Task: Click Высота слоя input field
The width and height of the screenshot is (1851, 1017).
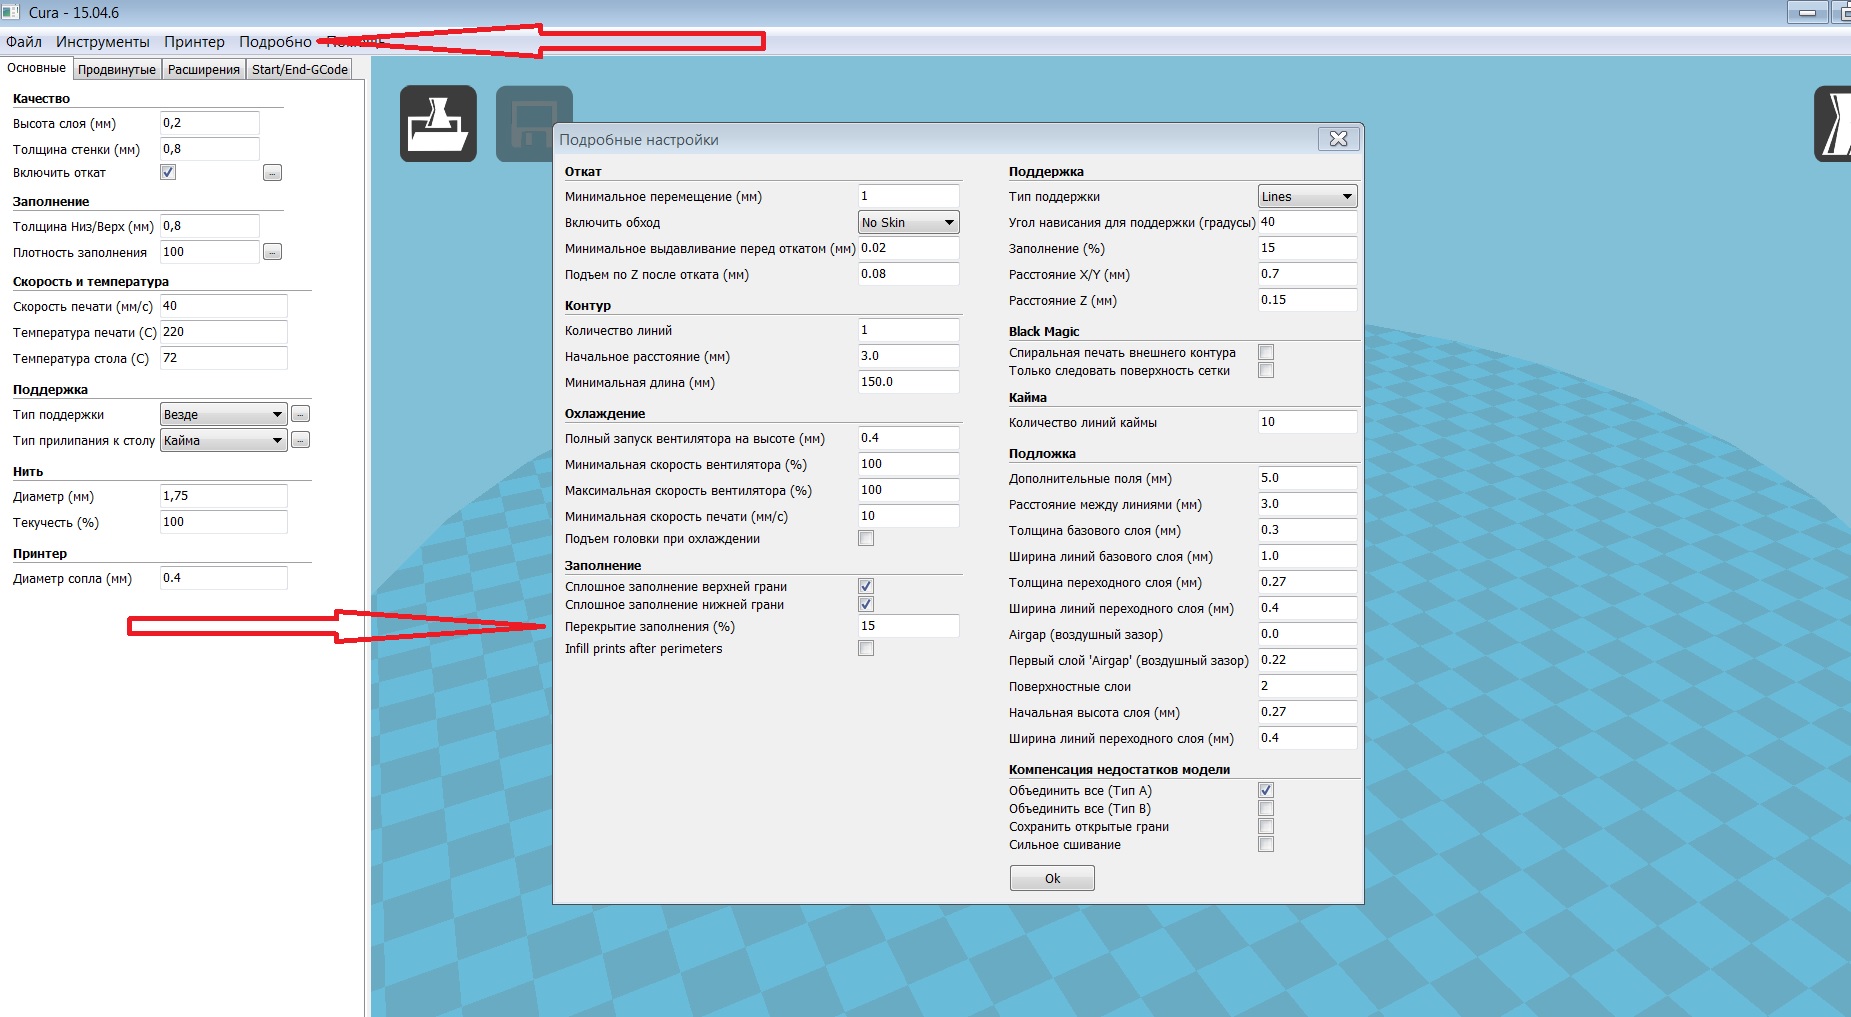Action: [x=210, y=123]
